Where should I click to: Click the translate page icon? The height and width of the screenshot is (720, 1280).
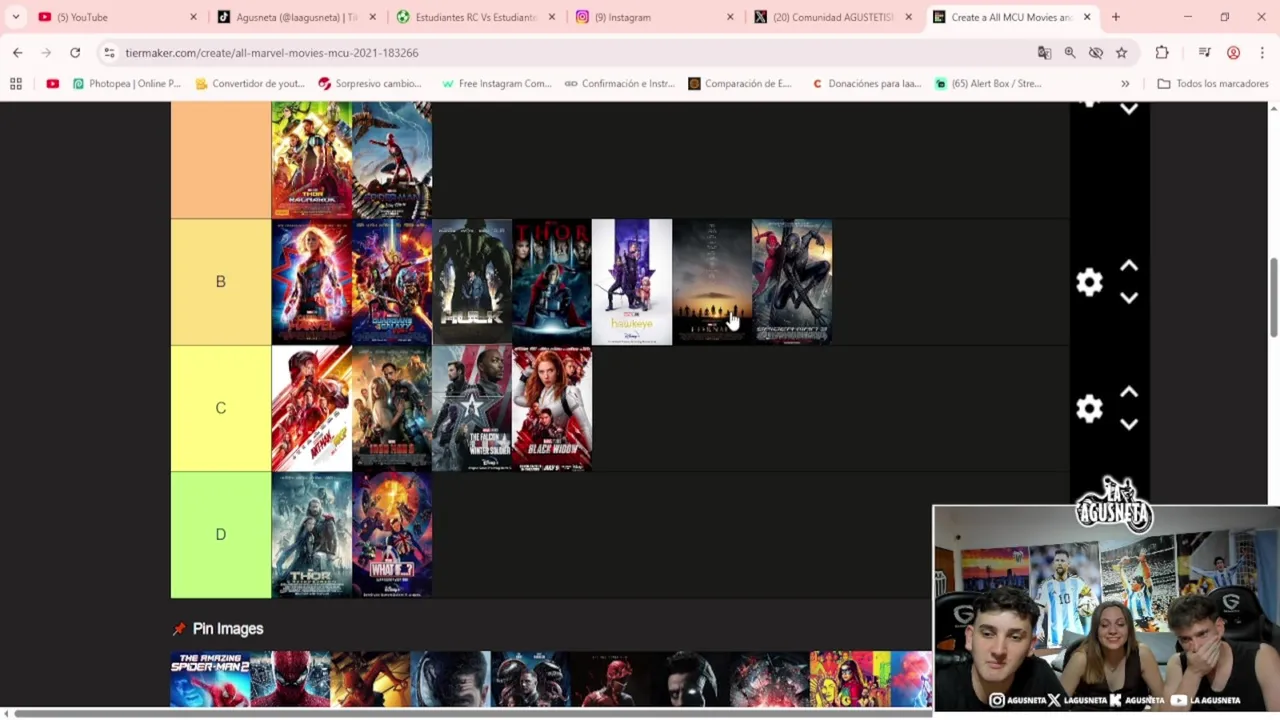(x=1044, y=53)
